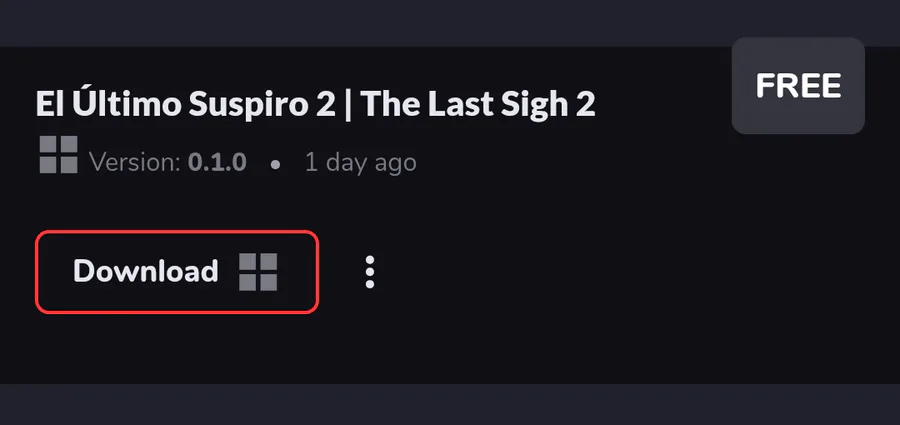
Task: Click the top dot of the kebab menu
Action: tap(370, 260)
